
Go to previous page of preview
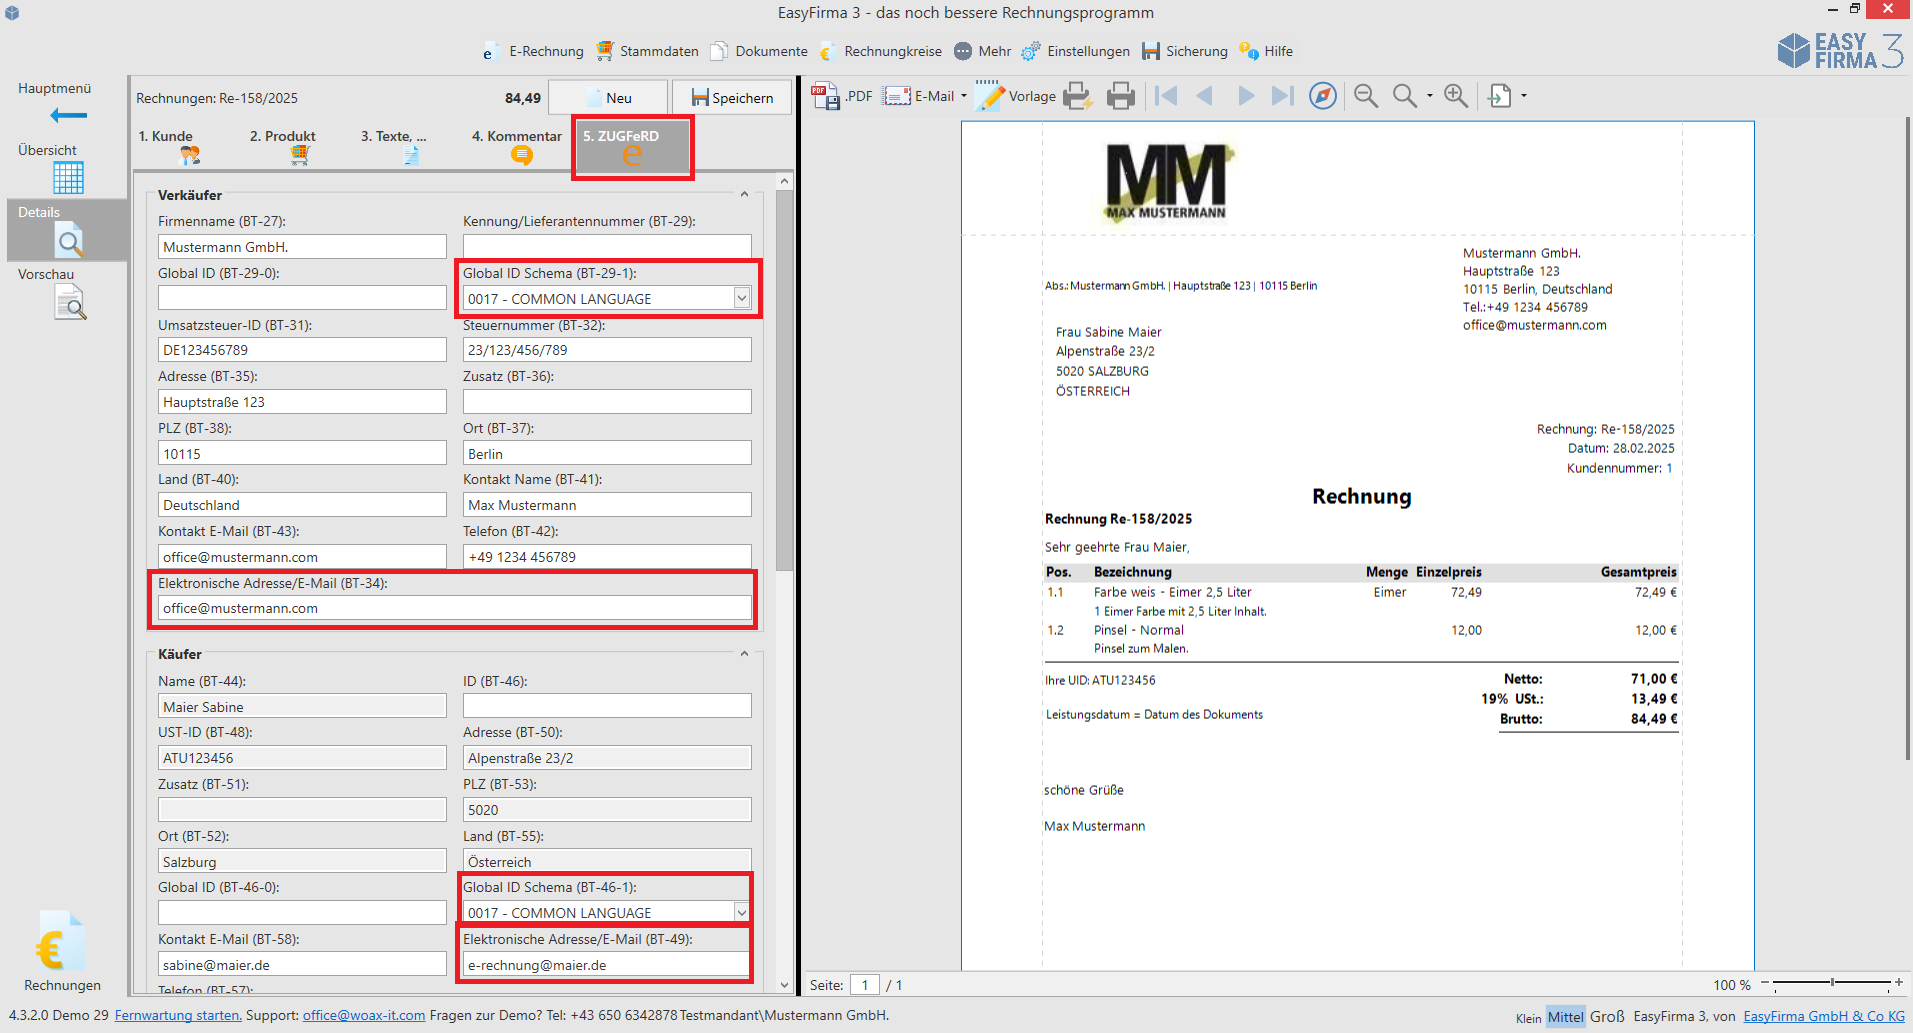[x=1205, y=96]
